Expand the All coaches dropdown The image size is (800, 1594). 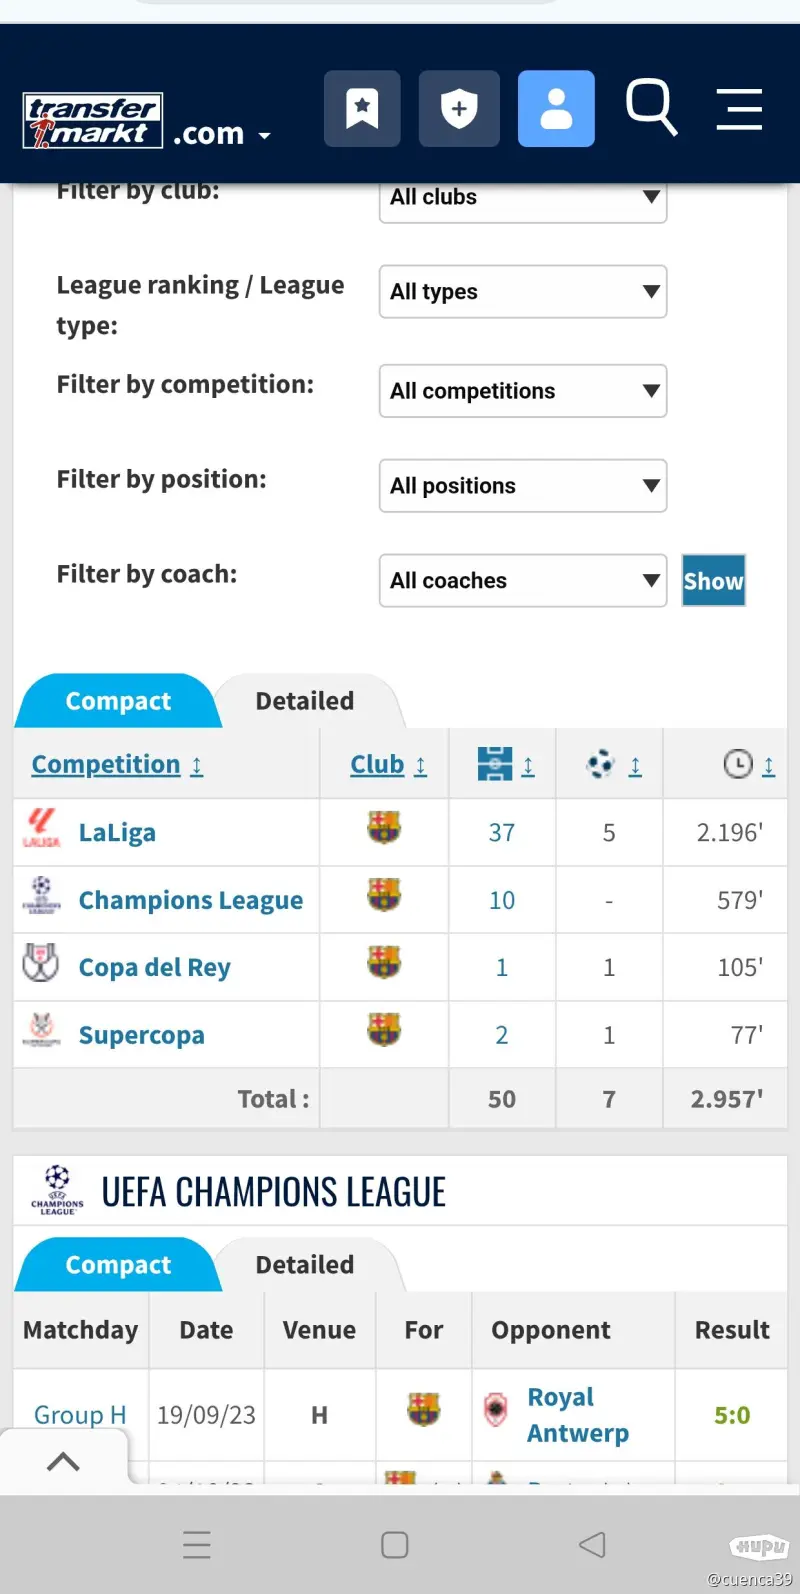(522, 581)
